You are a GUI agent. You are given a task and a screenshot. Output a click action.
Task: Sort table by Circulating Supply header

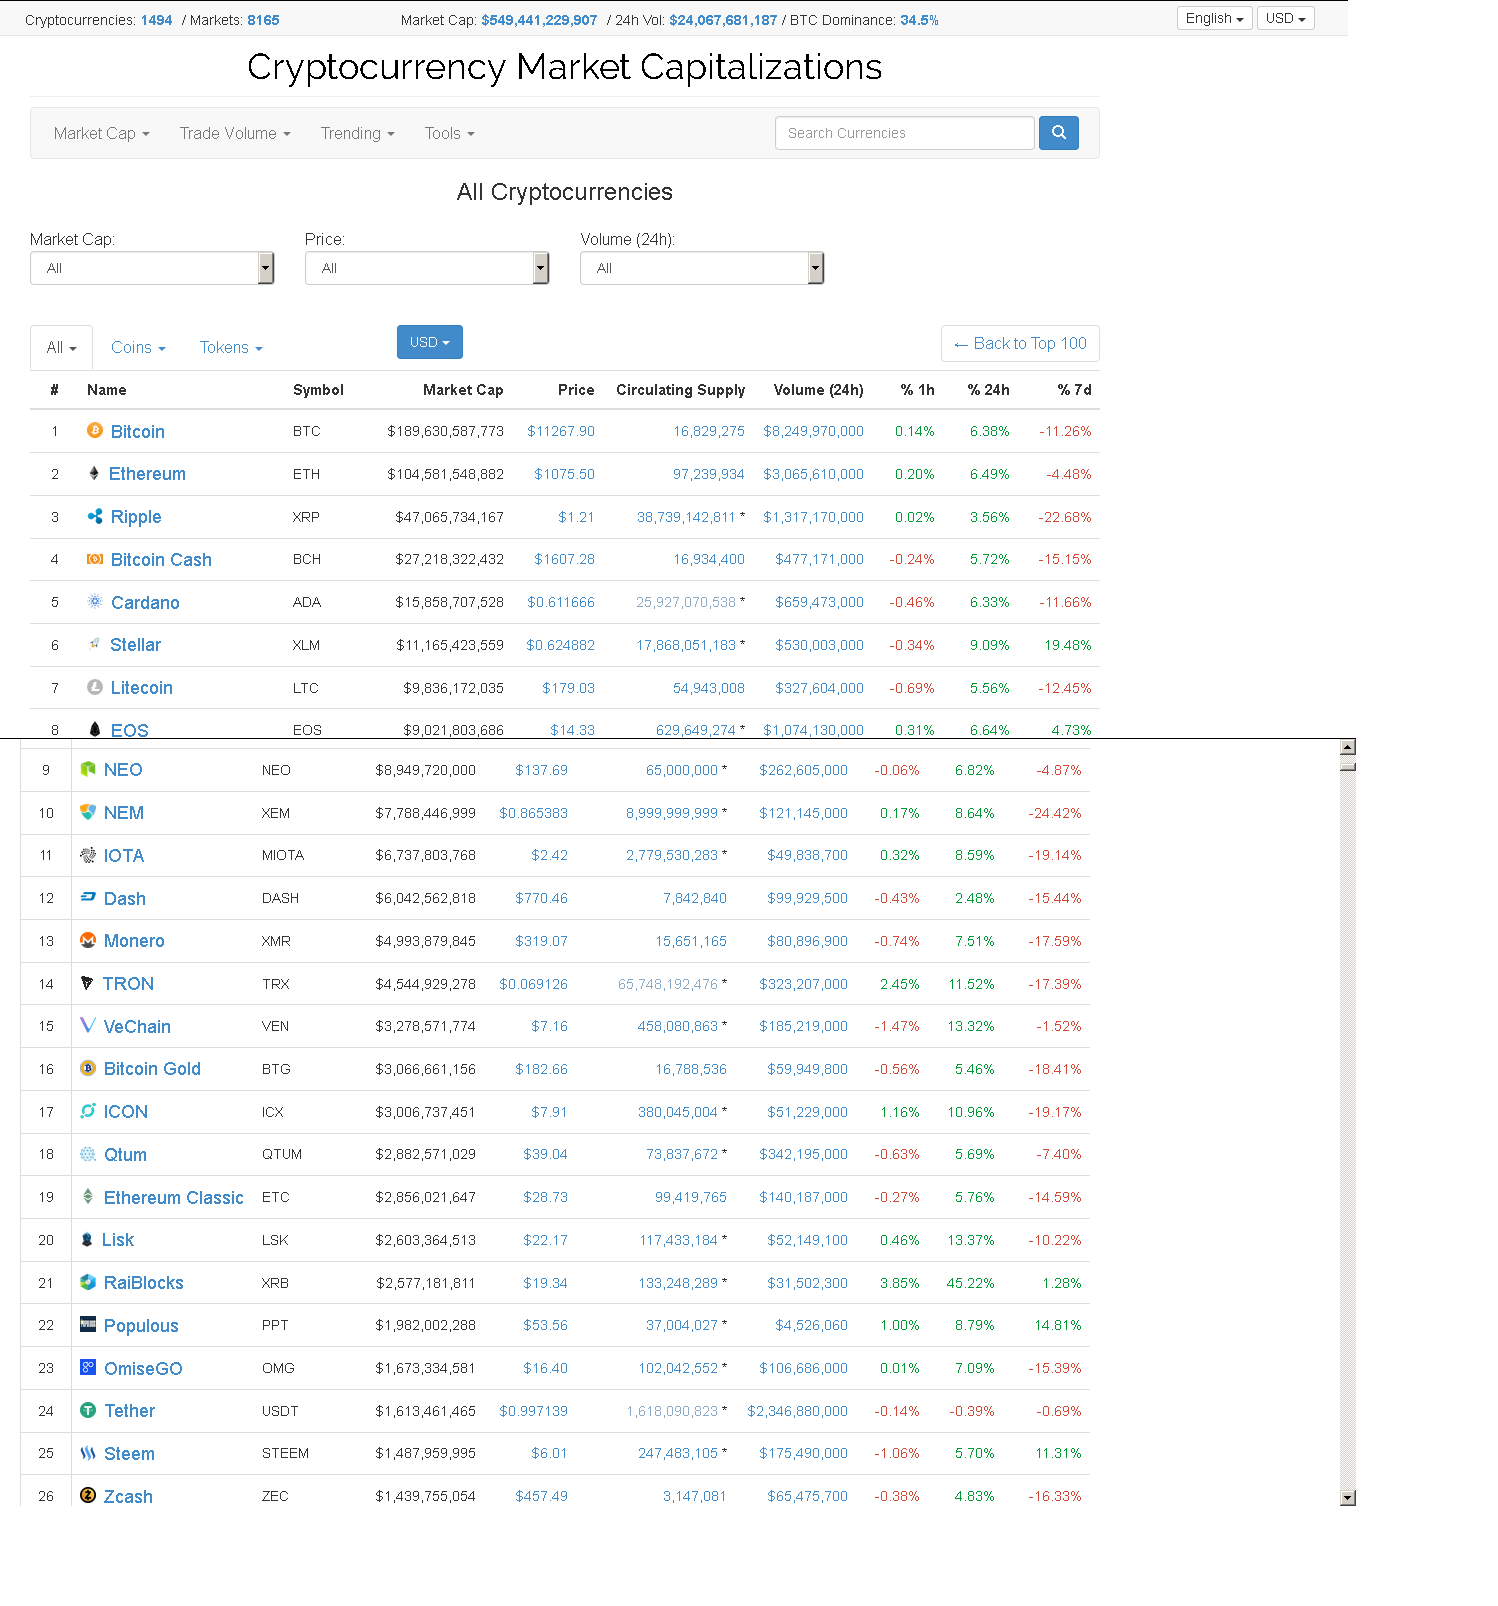click(680, 390)
